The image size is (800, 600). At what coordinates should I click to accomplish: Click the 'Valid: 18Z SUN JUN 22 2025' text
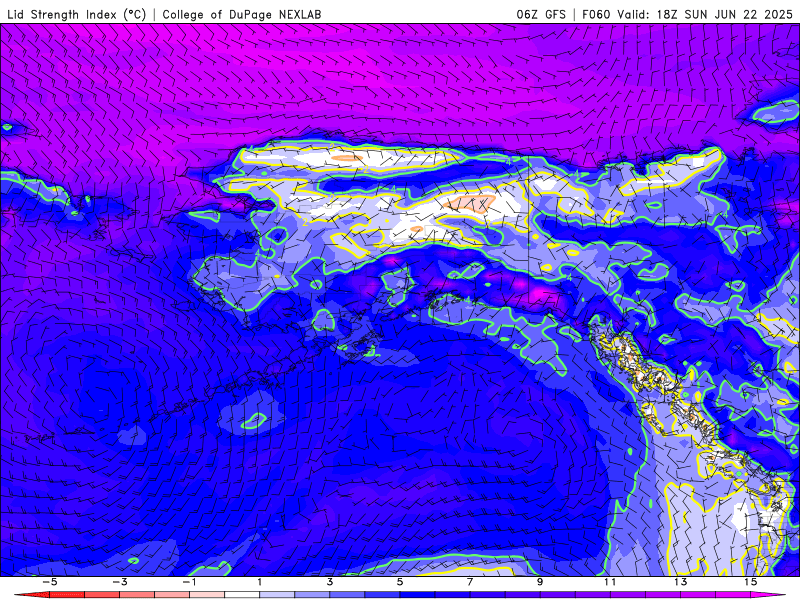[x=705, y=14]
